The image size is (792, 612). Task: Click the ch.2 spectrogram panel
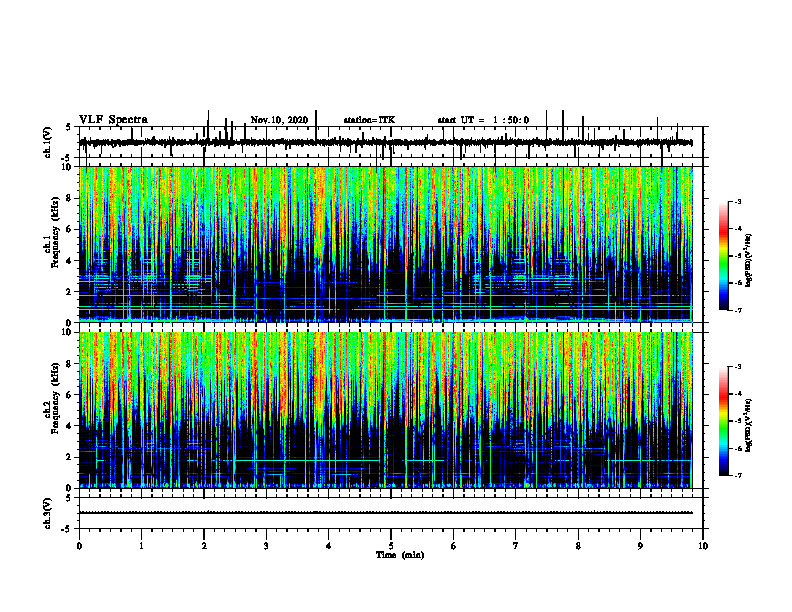tap(385, 410)
